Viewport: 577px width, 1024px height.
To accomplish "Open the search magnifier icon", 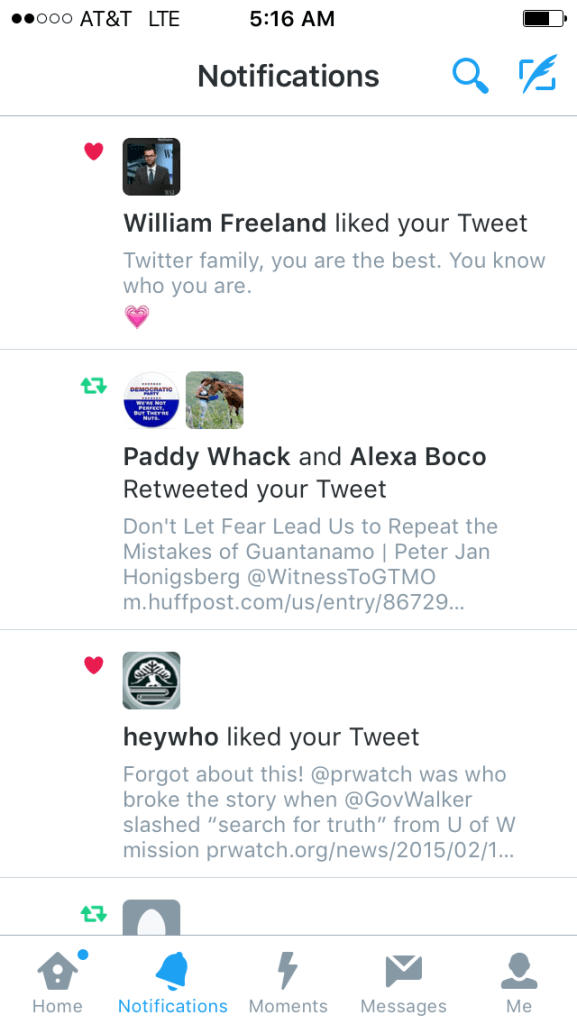I will [470, 76].
